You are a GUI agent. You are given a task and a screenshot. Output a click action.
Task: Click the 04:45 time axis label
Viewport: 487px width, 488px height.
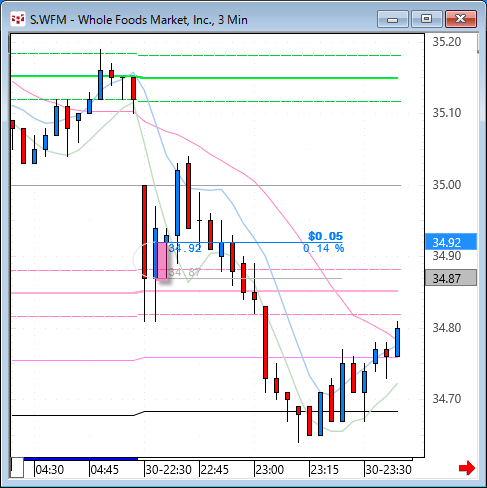(x=105, y=470)
